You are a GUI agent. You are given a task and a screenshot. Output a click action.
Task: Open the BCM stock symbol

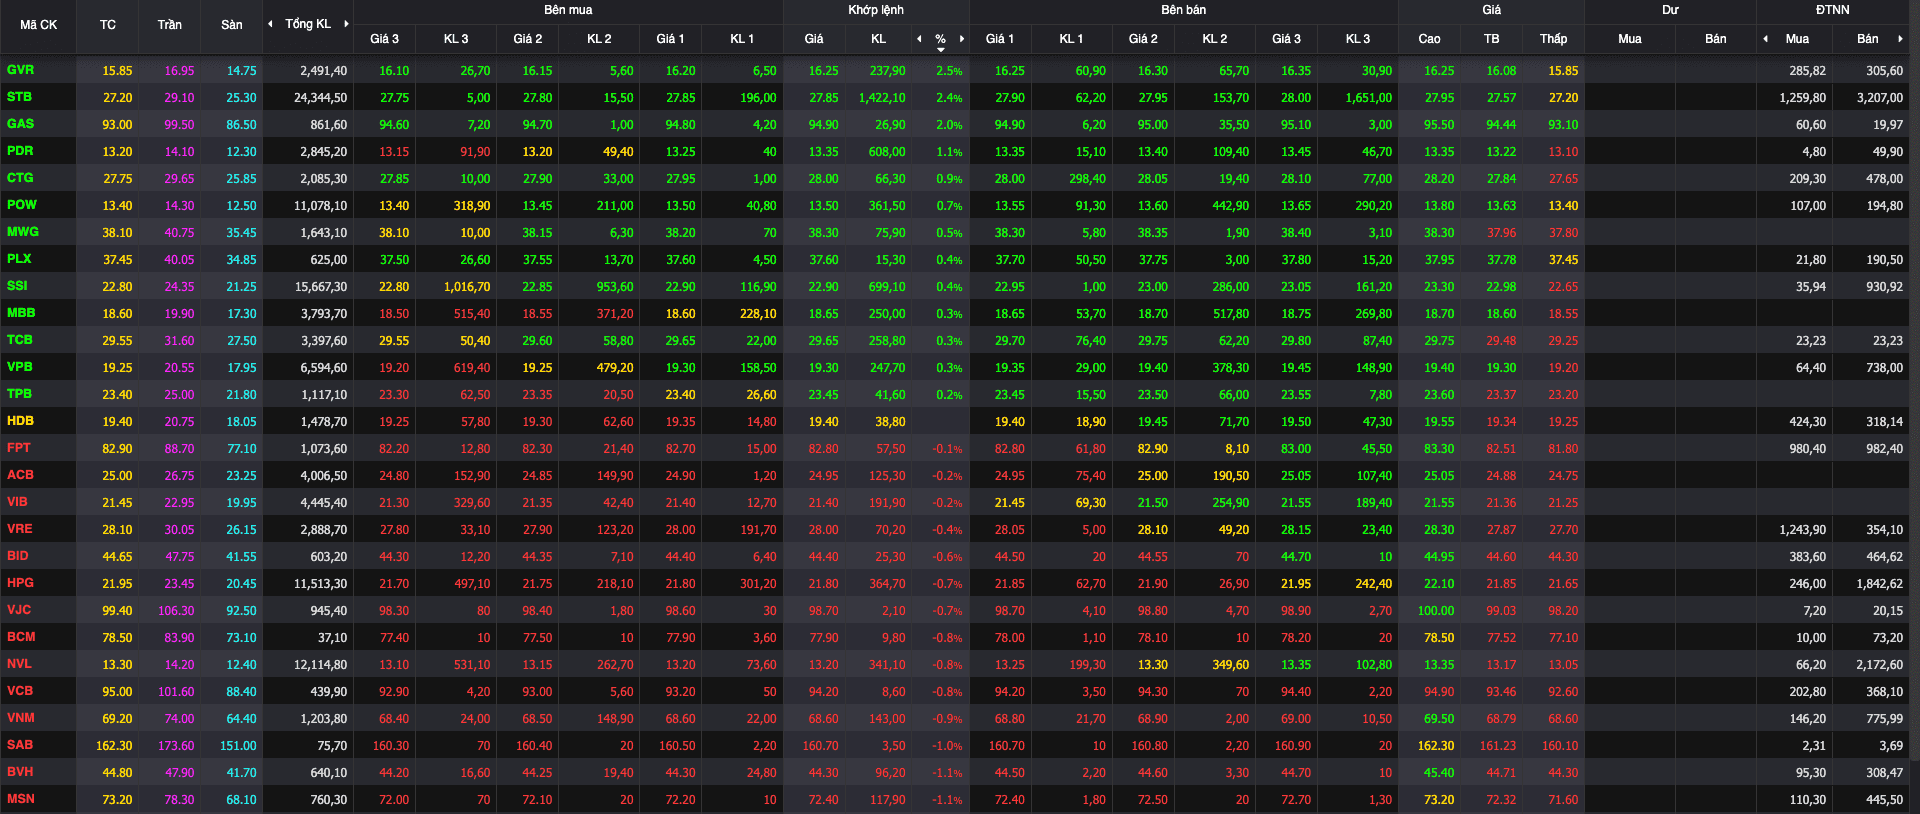tap(21, 637)
